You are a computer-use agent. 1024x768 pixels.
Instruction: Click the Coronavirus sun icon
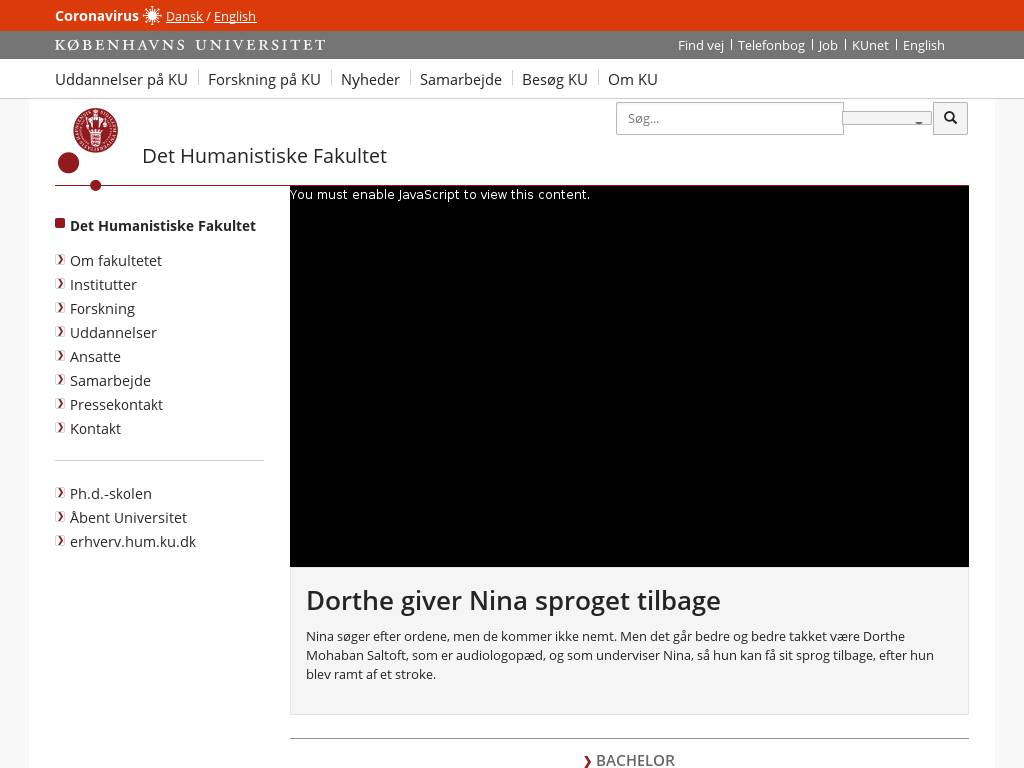[x=152, y=16]
